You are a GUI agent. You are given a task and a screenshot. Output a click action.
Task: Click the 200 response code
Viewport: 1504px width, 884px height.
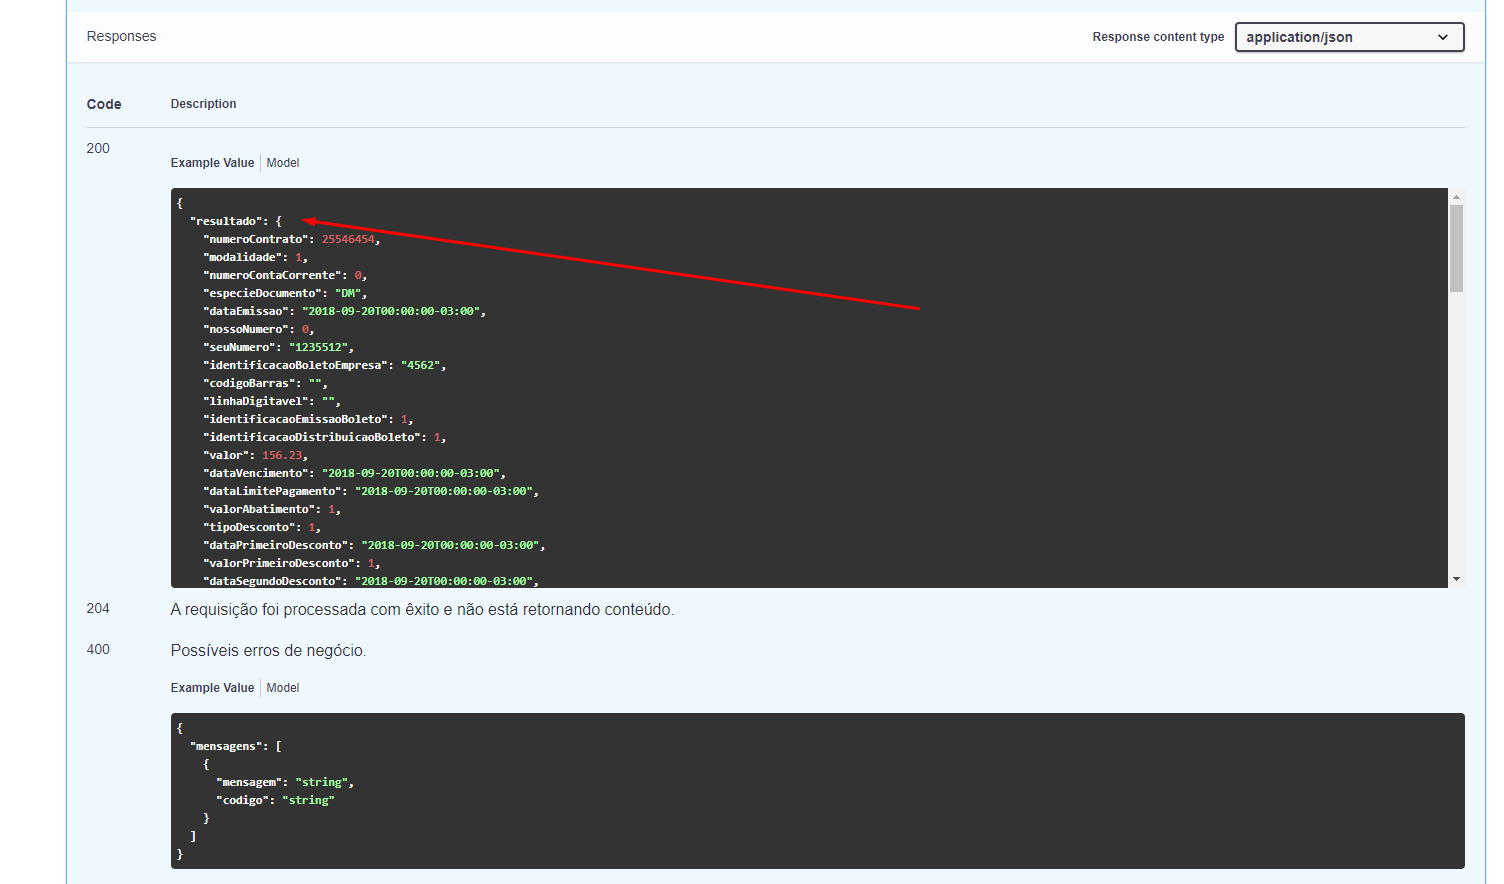[x=98, y=148]
